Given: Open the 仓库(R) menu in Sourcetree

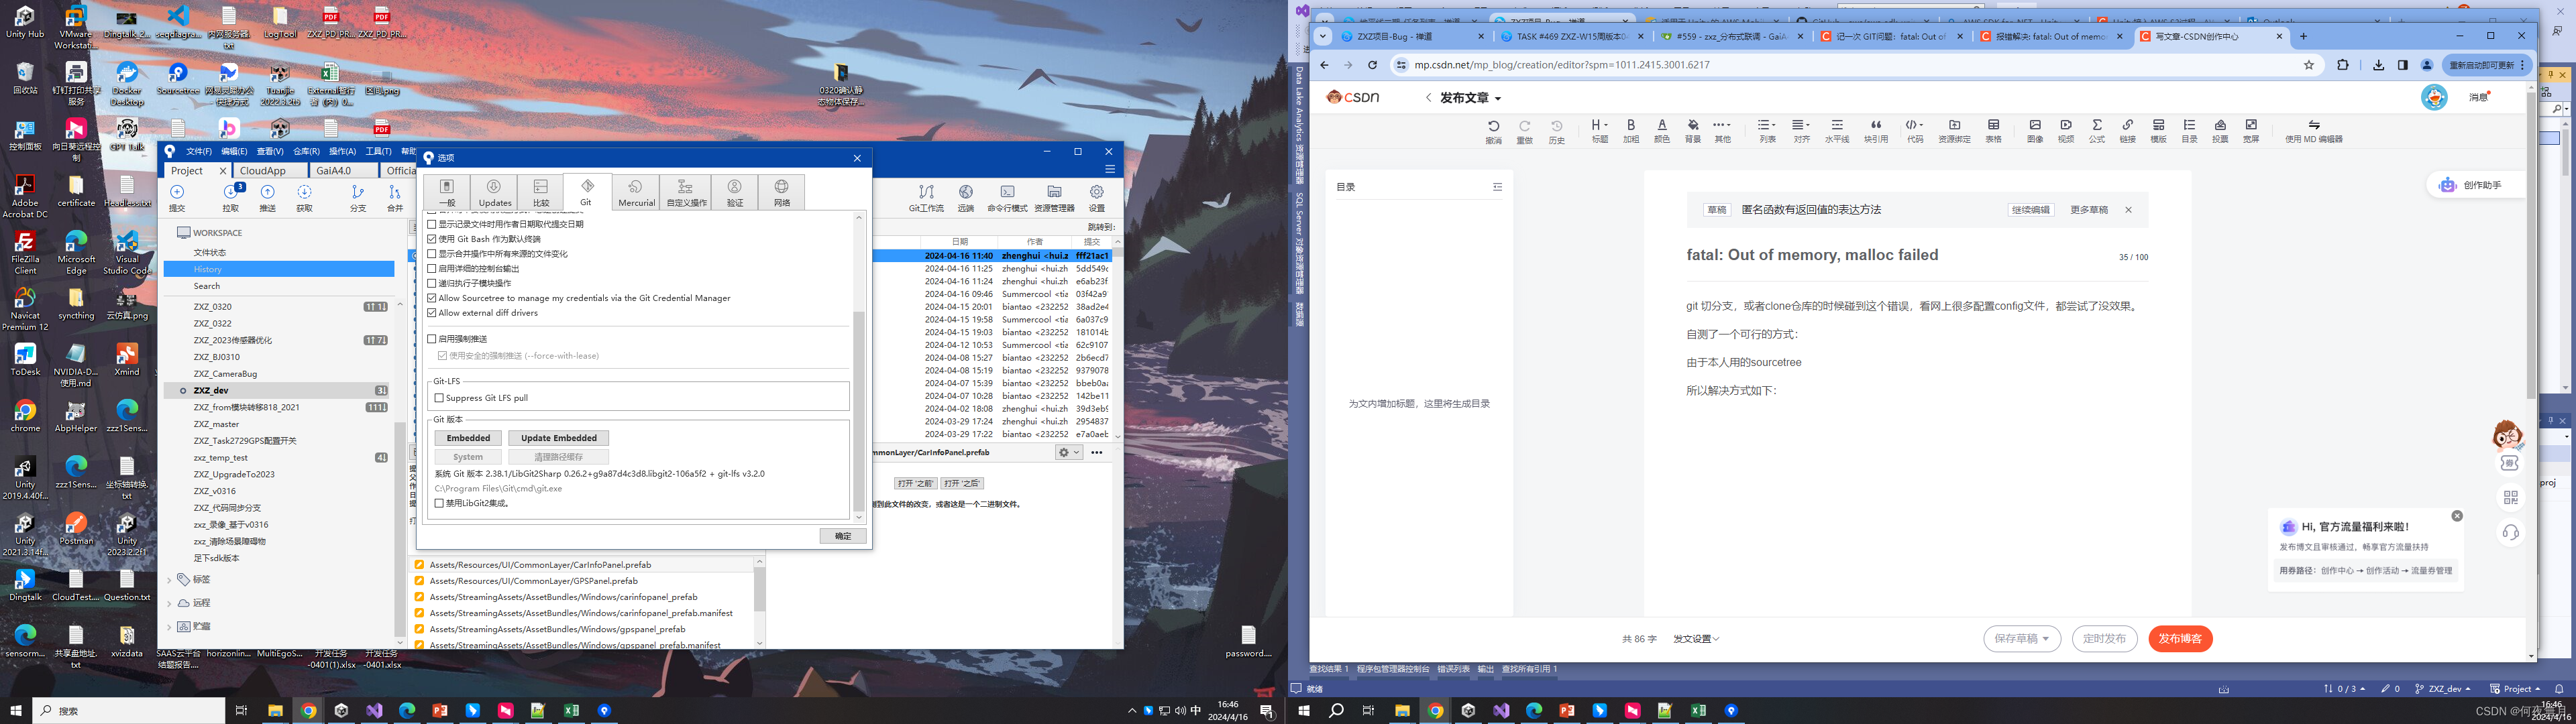Looking at the screenshot, I should coord(306,151).
